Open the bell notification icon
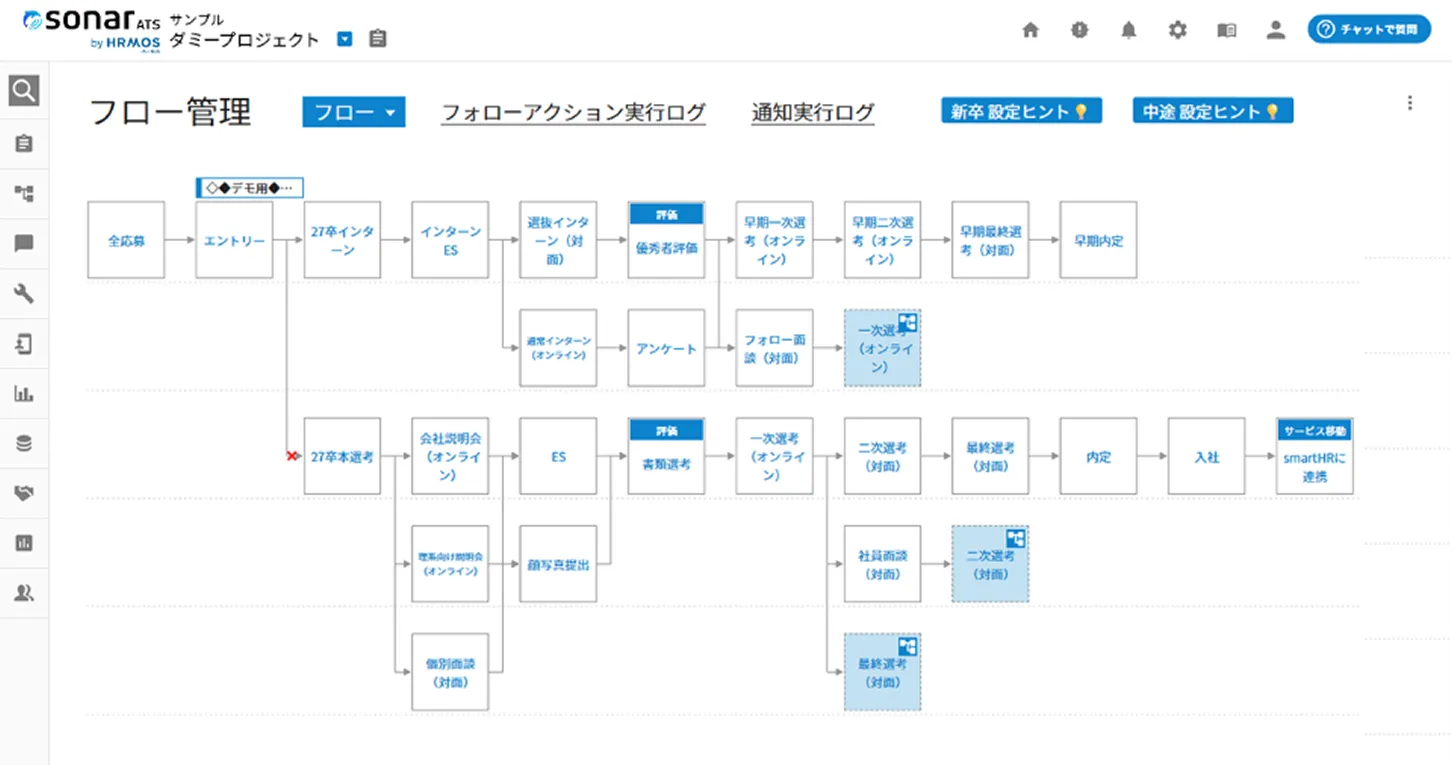1452x765 pixels. (x=1128, y=30)
